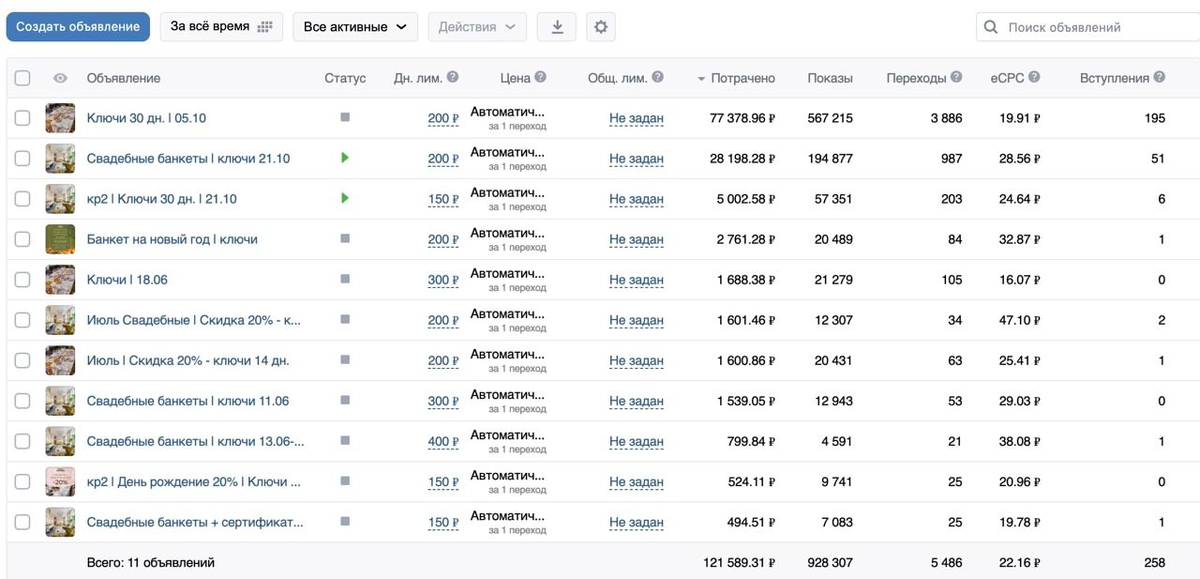
Task: Toggle the select-all checkbox in header
Action: (x=22, y=78)
